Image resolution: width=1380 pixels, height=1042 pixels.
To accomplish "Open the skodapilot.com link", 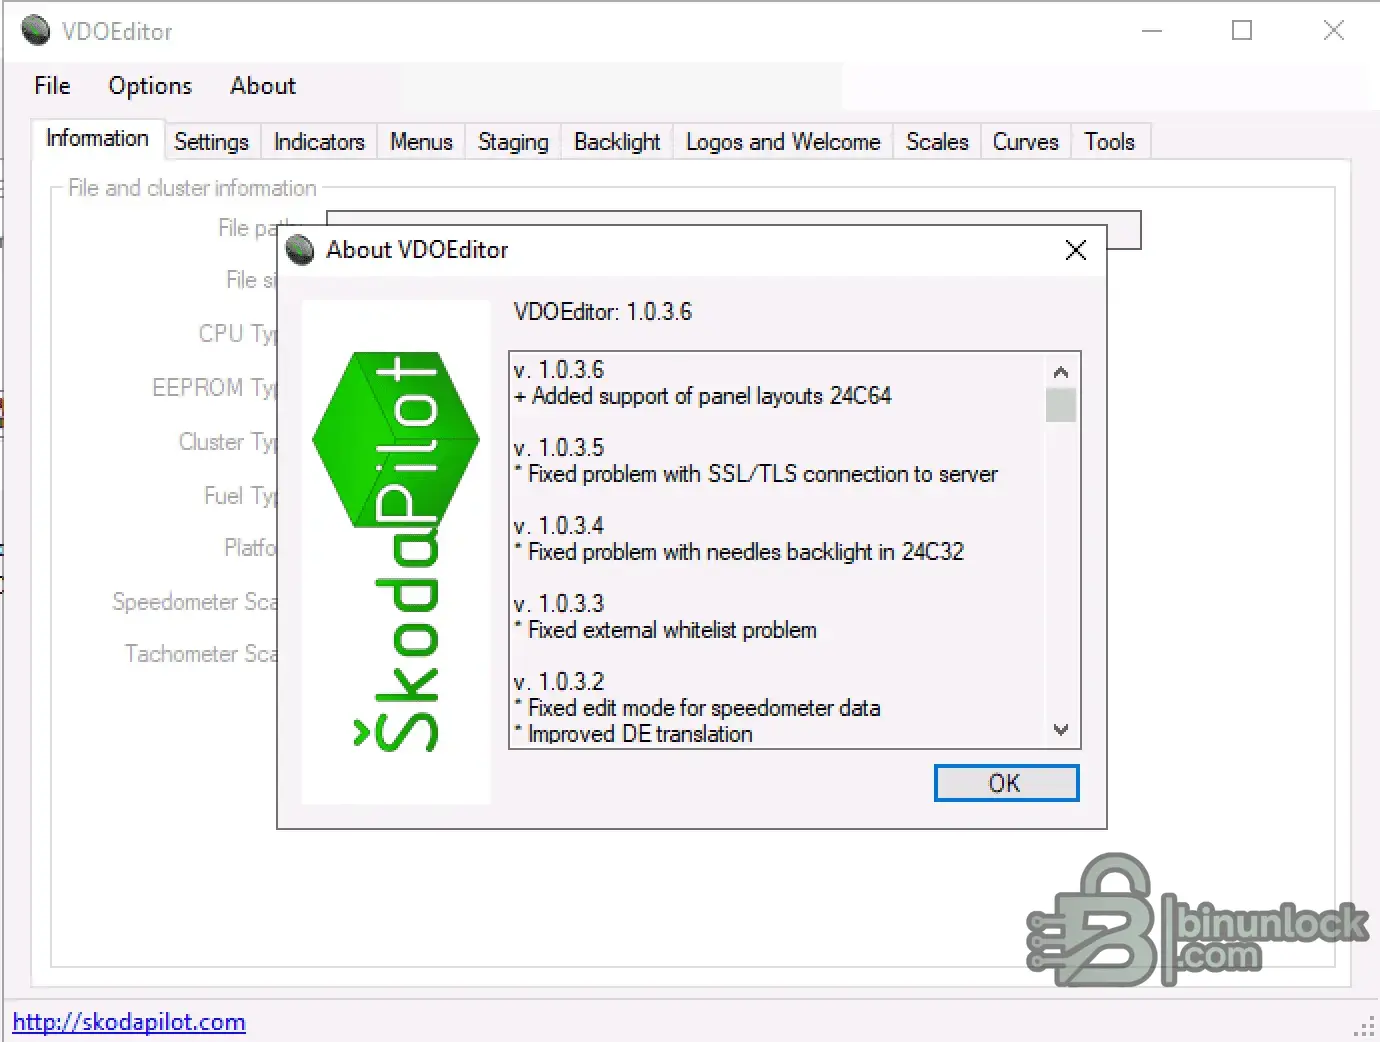I will pos(129,1022).
